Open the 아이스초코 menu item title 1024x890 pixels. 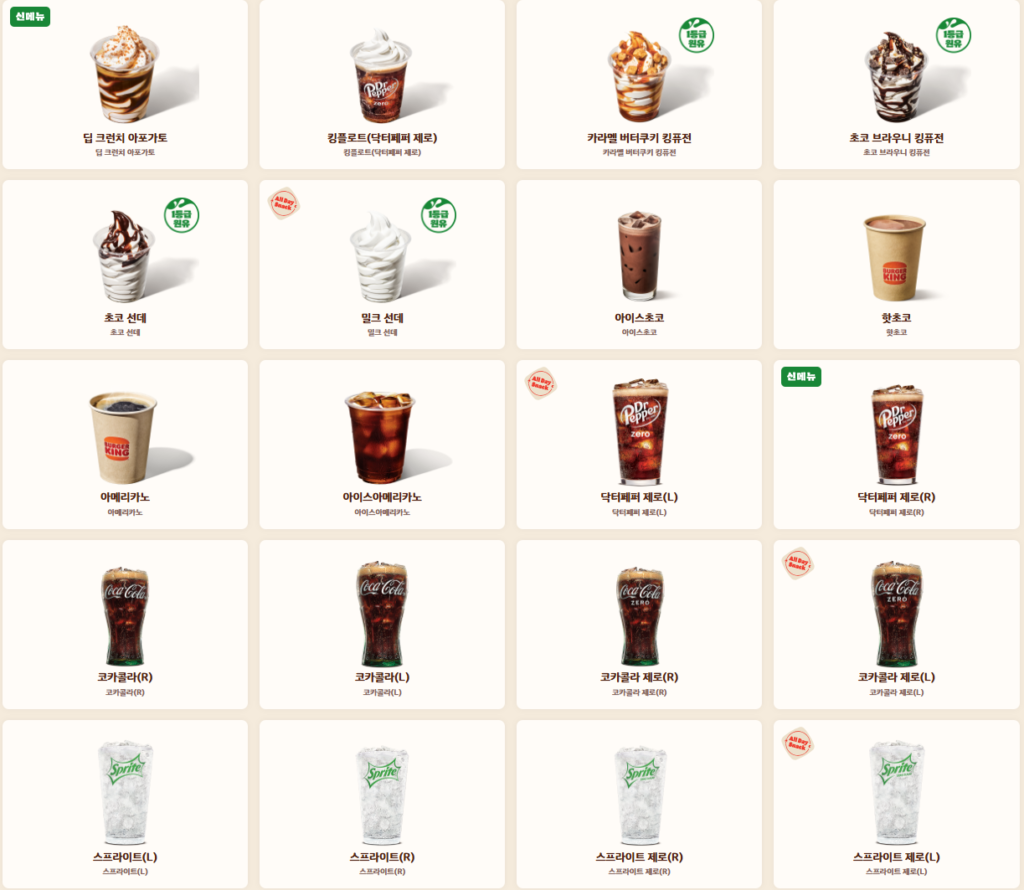pyautogui.click(x=639, y=318)
